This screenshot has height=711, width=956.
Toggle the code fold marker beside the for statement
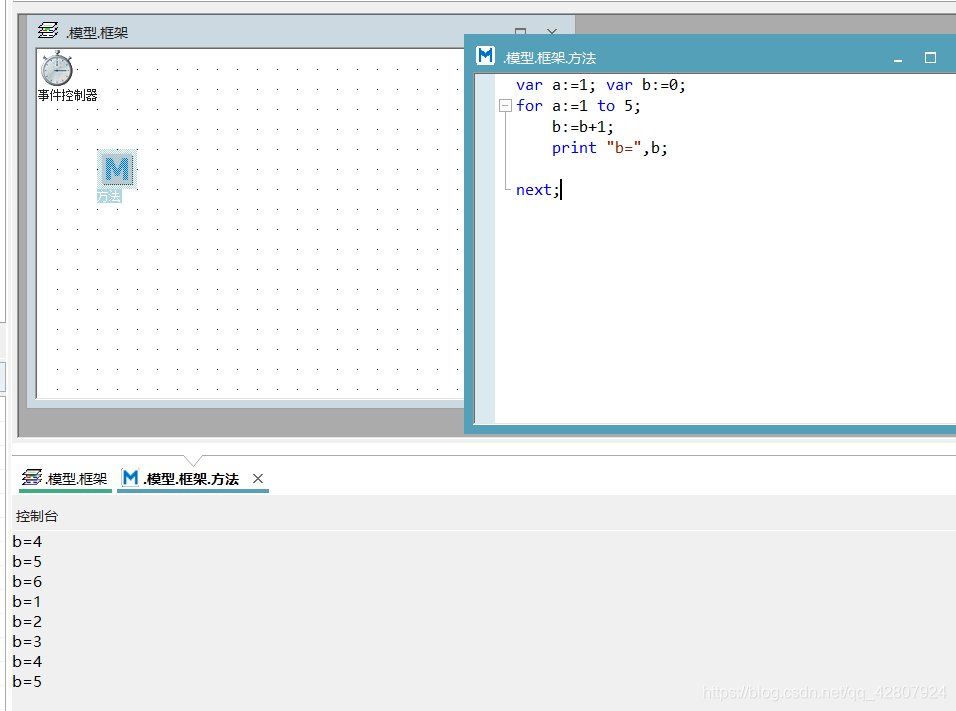click(505, 105)
